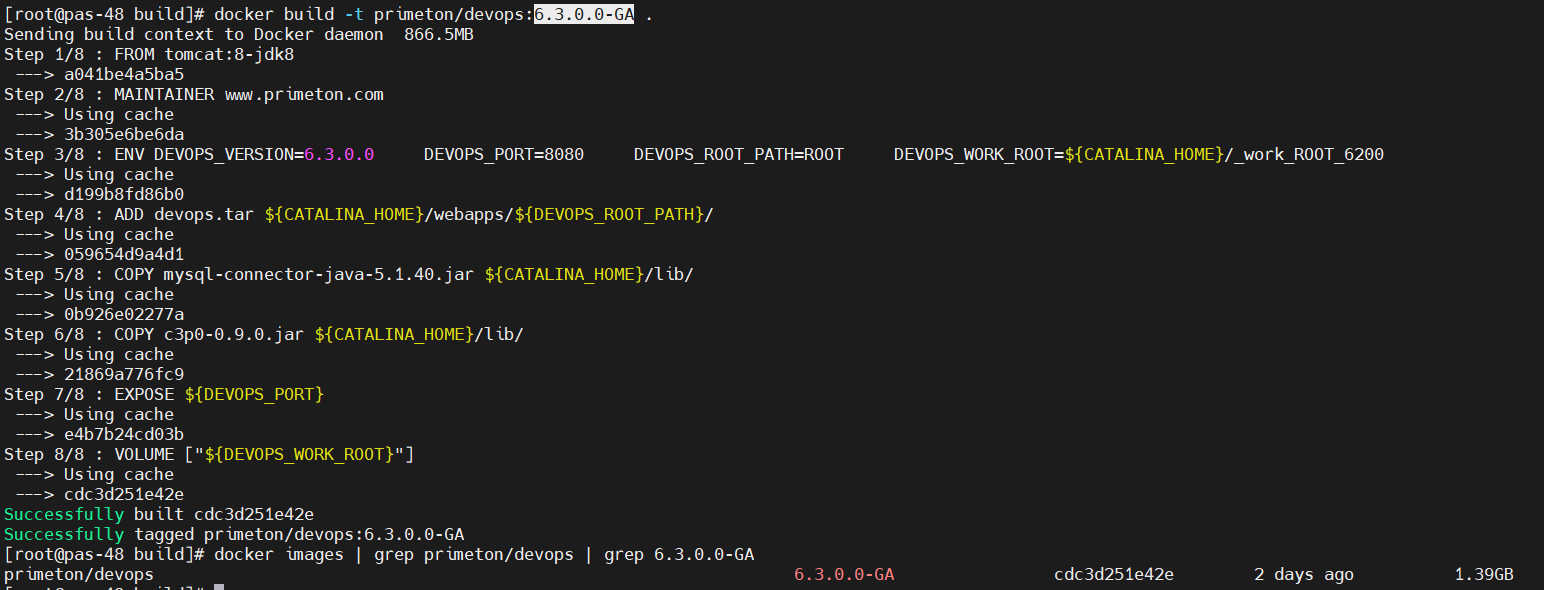Click layer ID 3b305e6be6da
Viewport: 1544px width, 590px height.
(124, 134)
